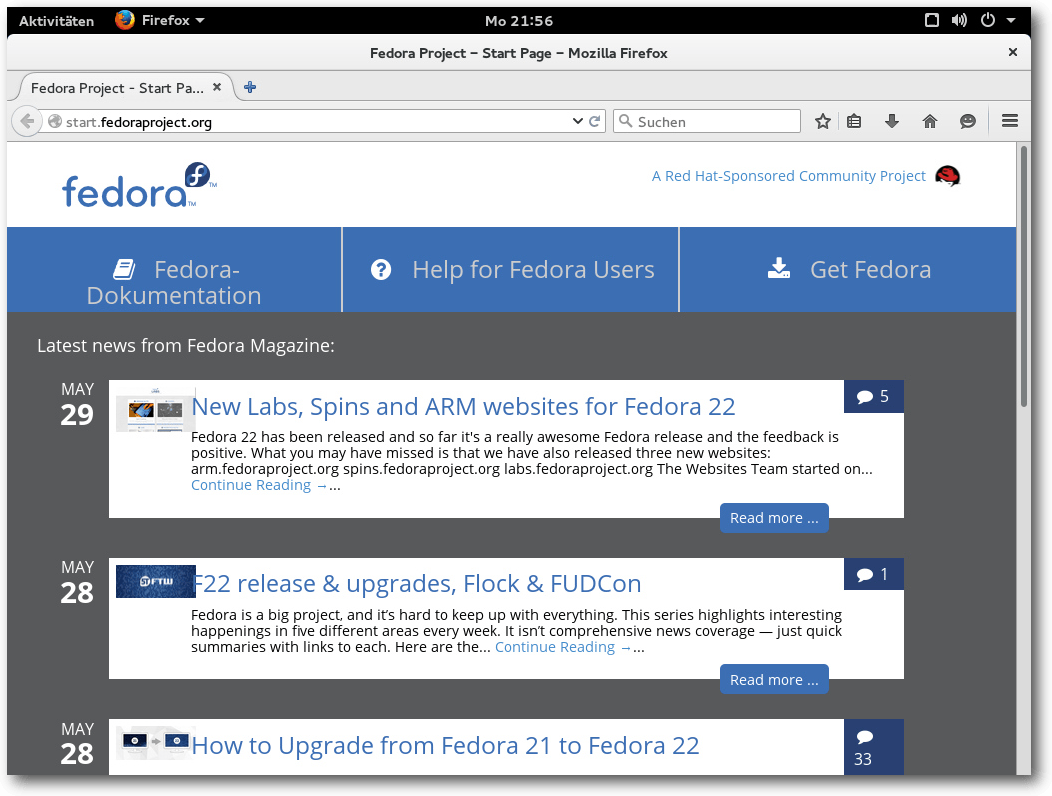The image size is (1052, 796).
Task: Open the Labs article thumbnail image
Action: pos(156,409)
